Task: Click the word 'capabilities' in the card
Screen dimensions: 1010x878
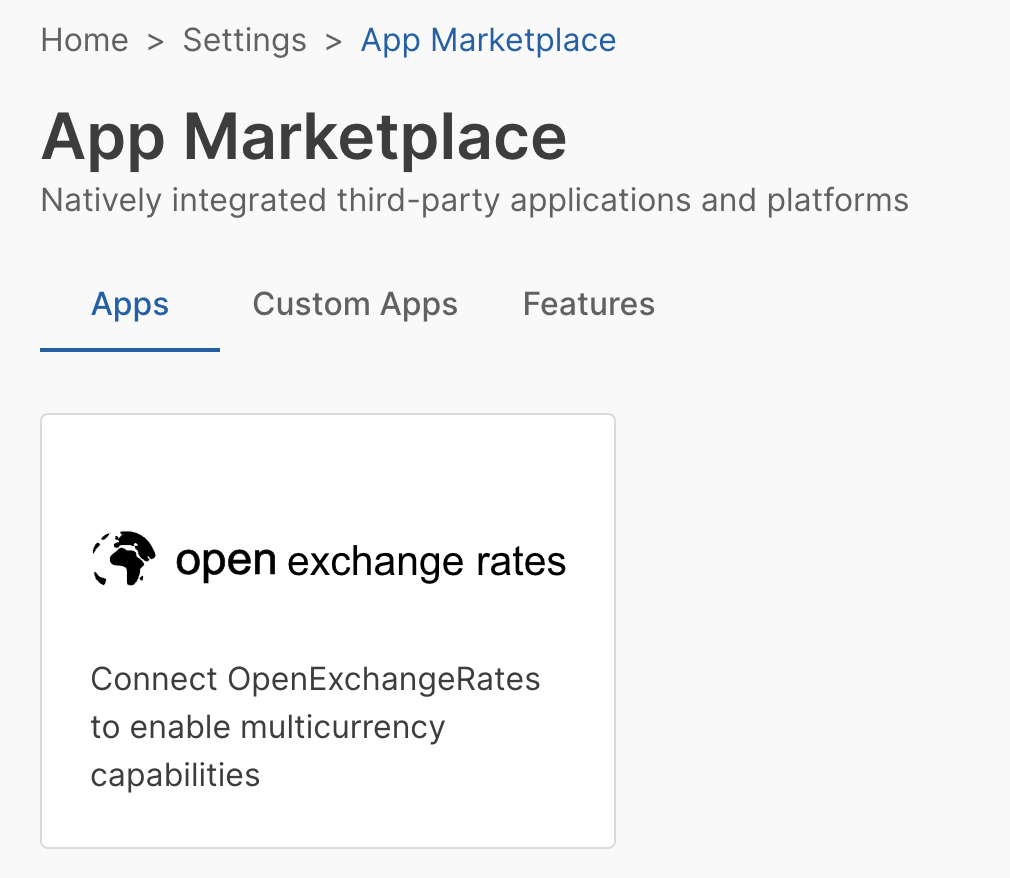Action: [x=175, y=775]
